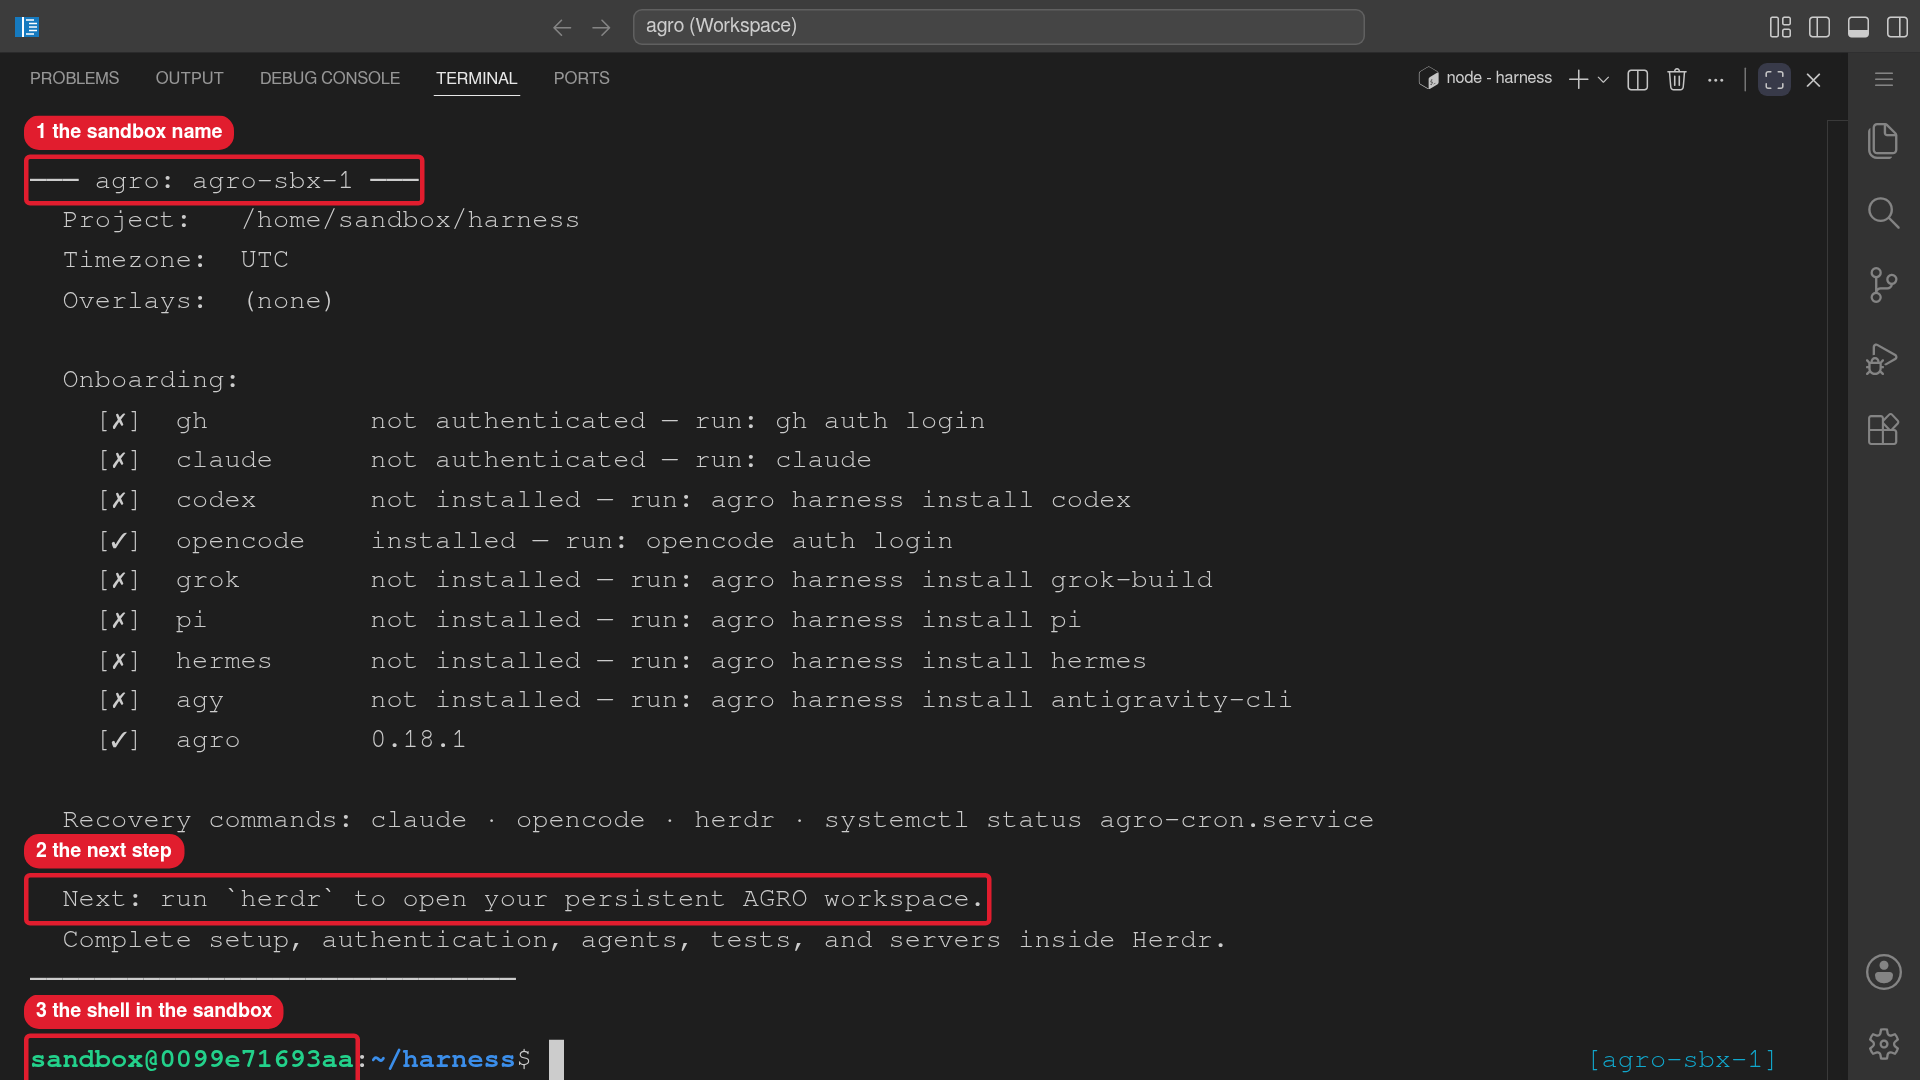Image resolution: width=1920 pixels, height=1080 pixels.
Task: Click the 'gh auth login' terminal text
Action: 880,421
